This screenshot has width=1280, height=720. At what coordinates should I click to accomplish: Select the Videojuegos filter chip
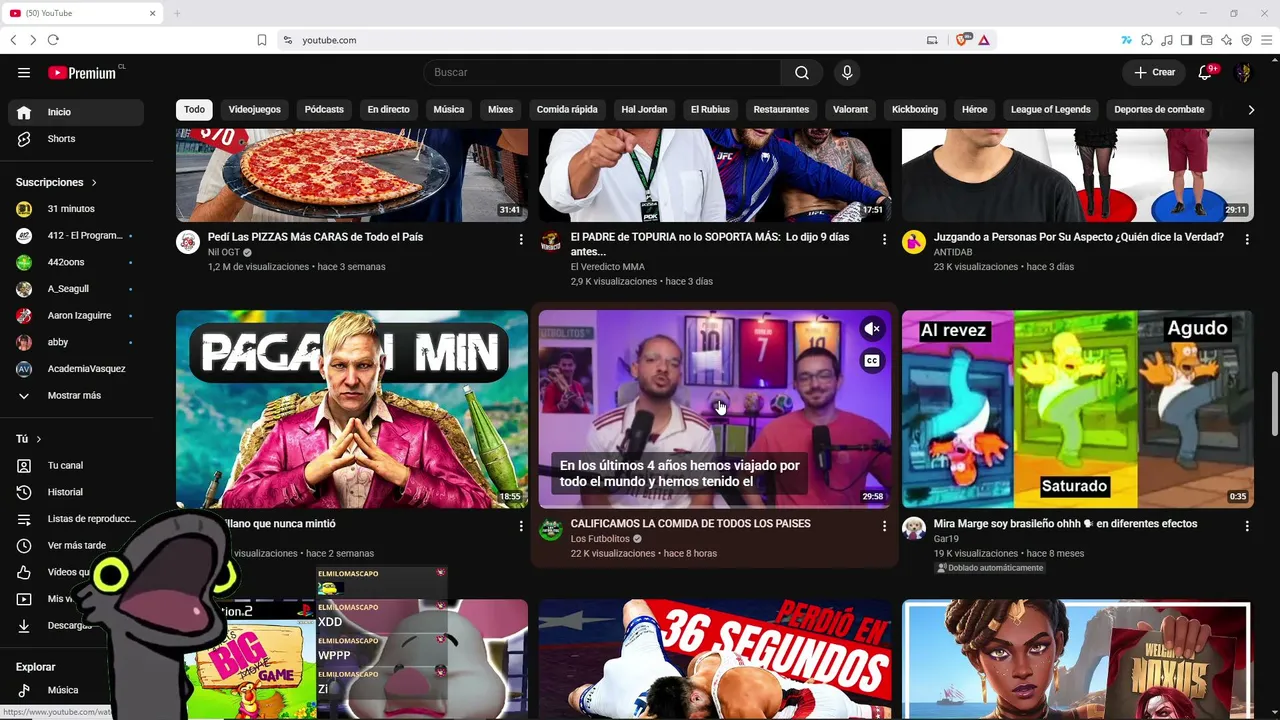[255, 110]
